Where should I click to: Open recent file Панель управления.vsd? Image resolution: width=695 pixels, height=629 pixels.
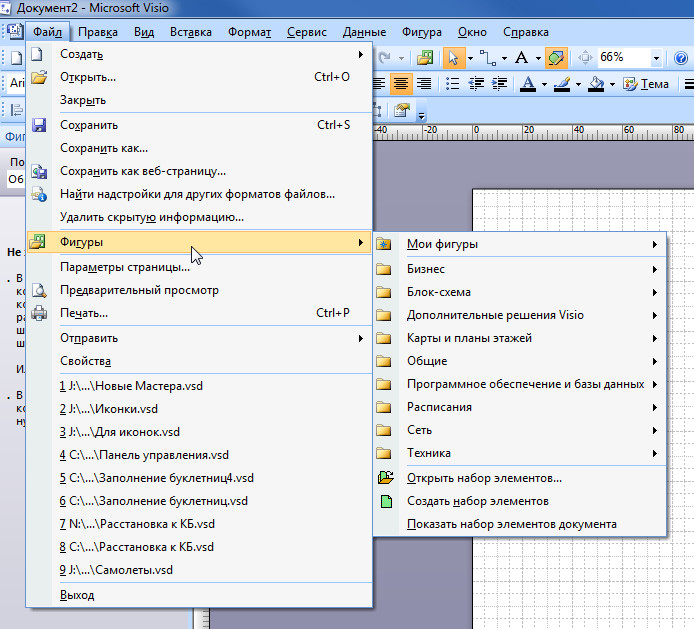[x=199, y=455]
